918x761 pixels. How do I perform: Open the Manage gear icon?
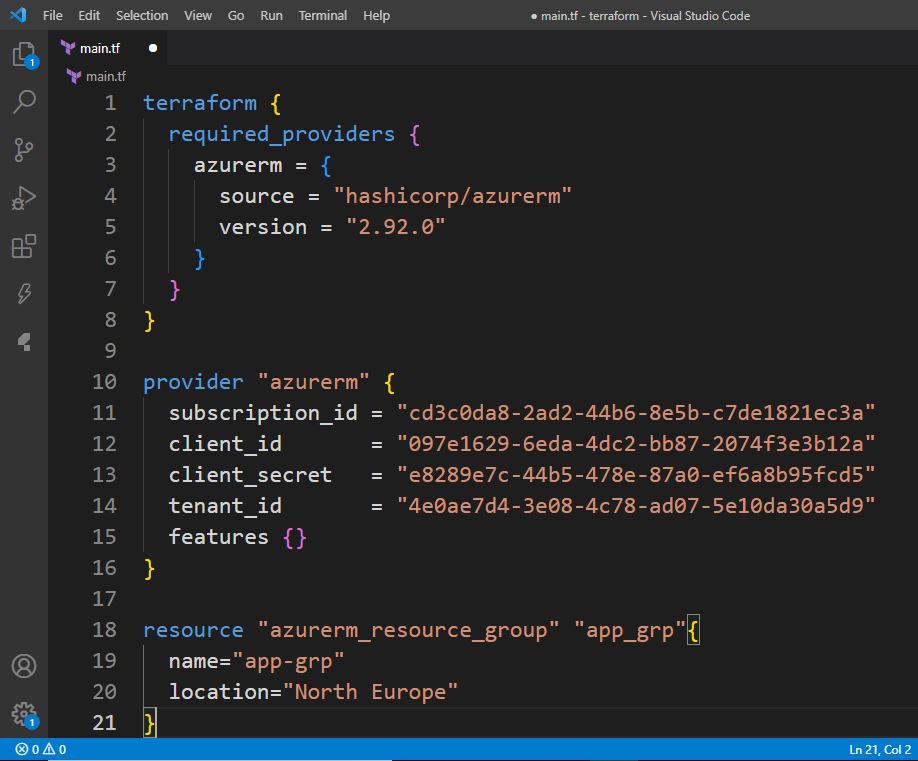pyautogui.click(x=23, y=714)
